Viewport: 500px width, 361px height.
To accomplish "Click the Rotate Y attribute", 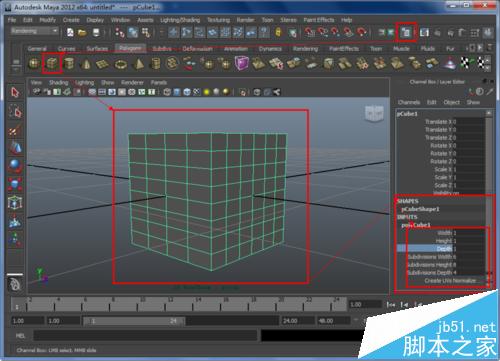I will 441,154.
